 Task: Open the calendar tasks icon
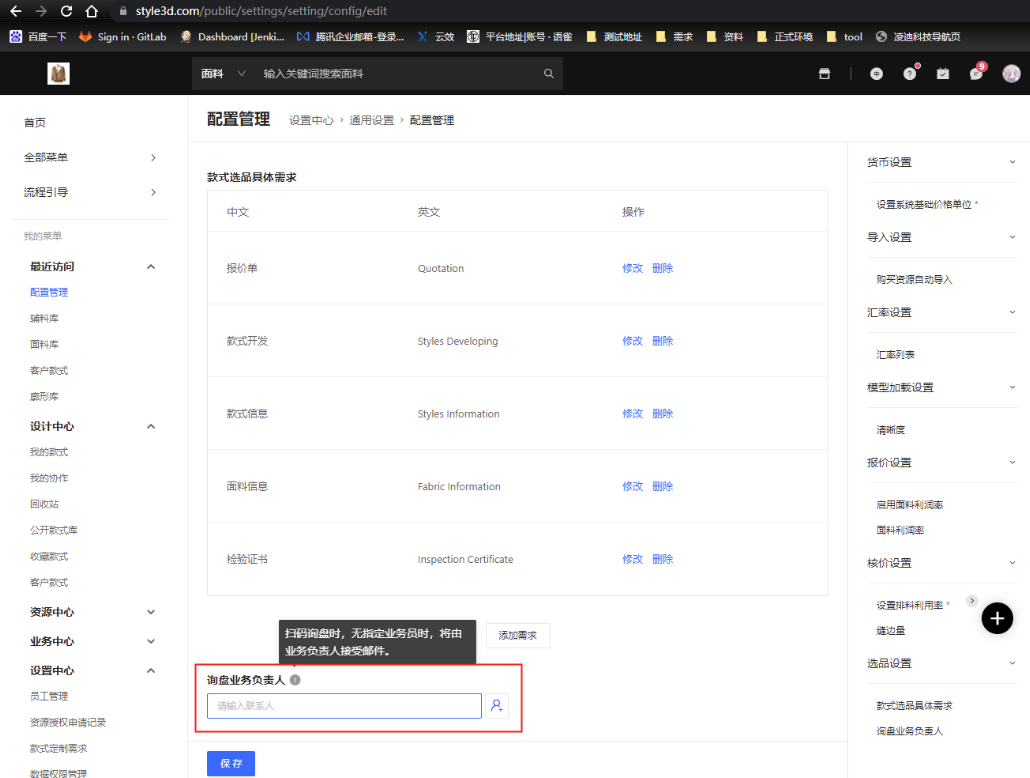click(942, 74)
